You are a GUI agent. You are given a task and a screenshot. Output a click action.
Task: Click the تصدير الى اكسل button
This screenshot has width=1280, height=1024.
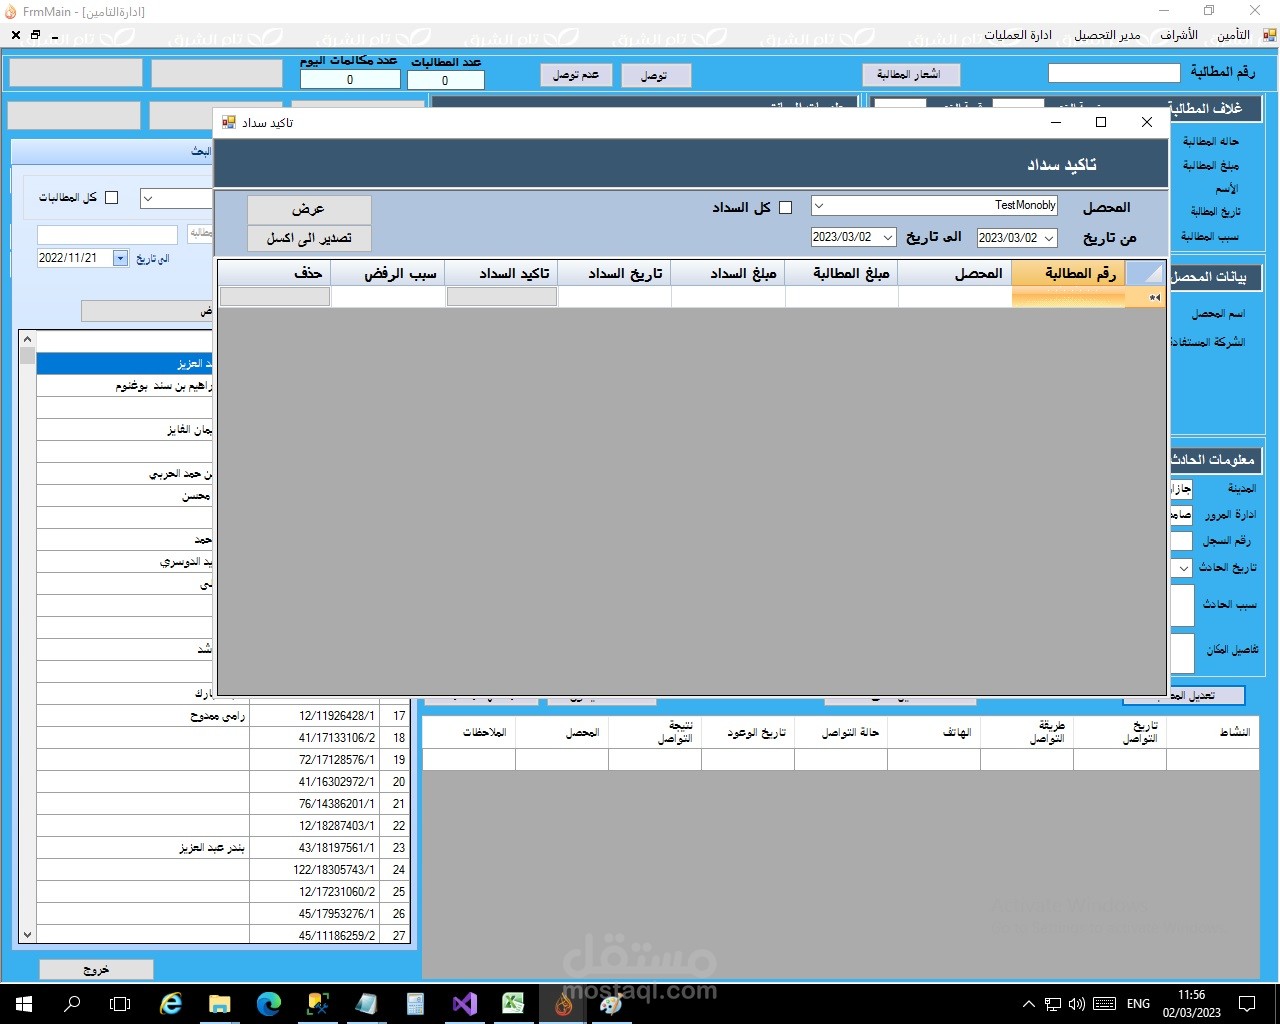[309, 238]
